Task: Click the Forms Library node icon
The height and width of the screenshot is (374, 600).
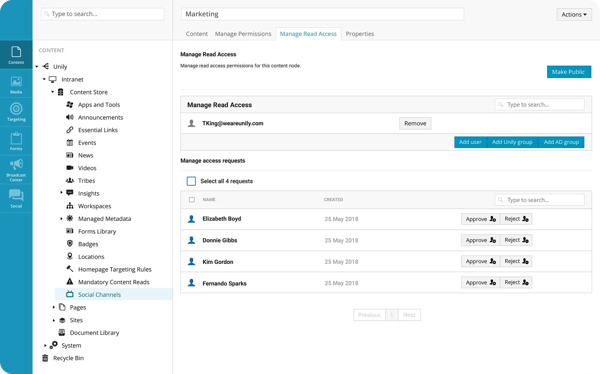Action: click(70, 231)
